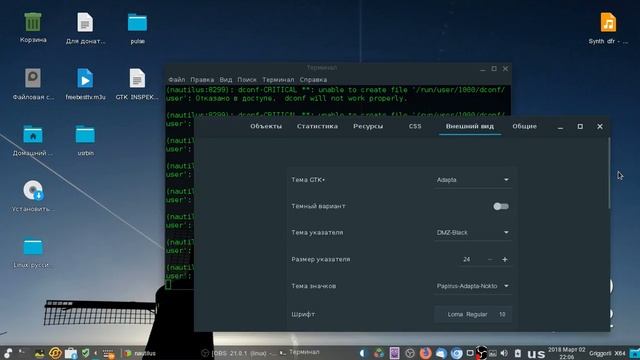Viewport: 640px width, 360px height.
Task: Open the Терминал menu in the Terminal menubar
Action: pos(278,80)
